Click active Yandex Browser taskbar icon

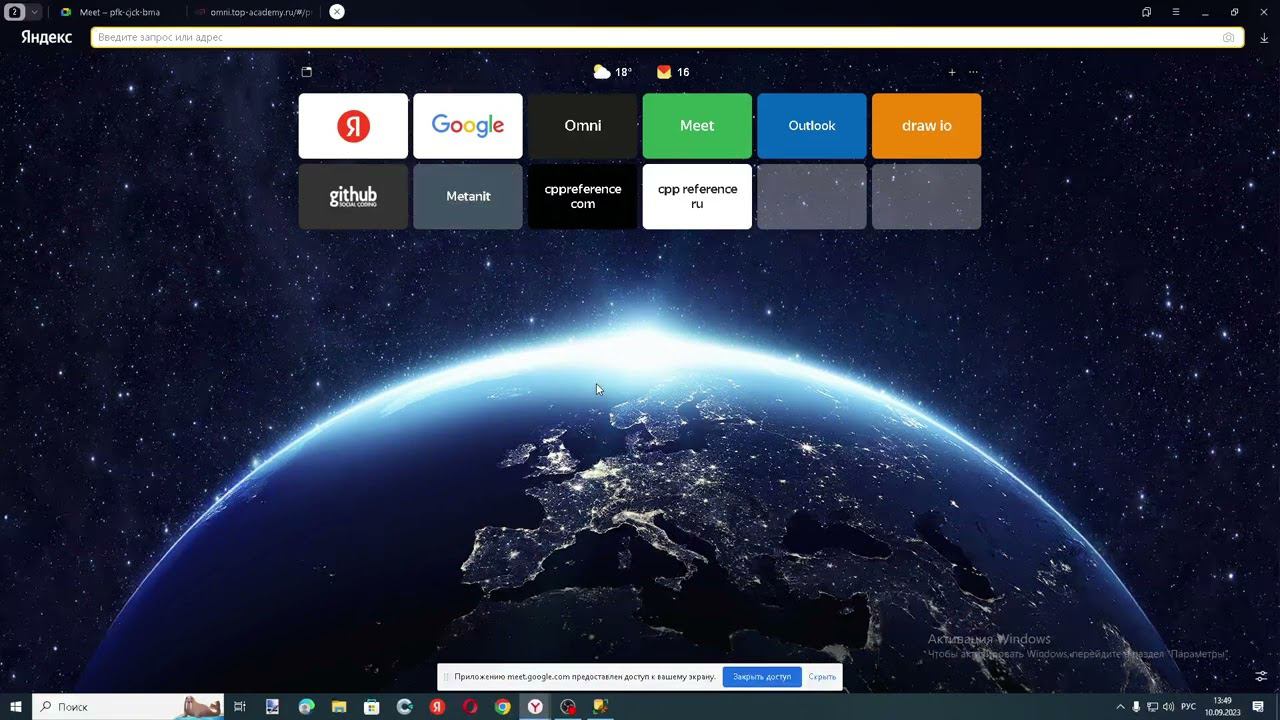[x=536, y=707]
